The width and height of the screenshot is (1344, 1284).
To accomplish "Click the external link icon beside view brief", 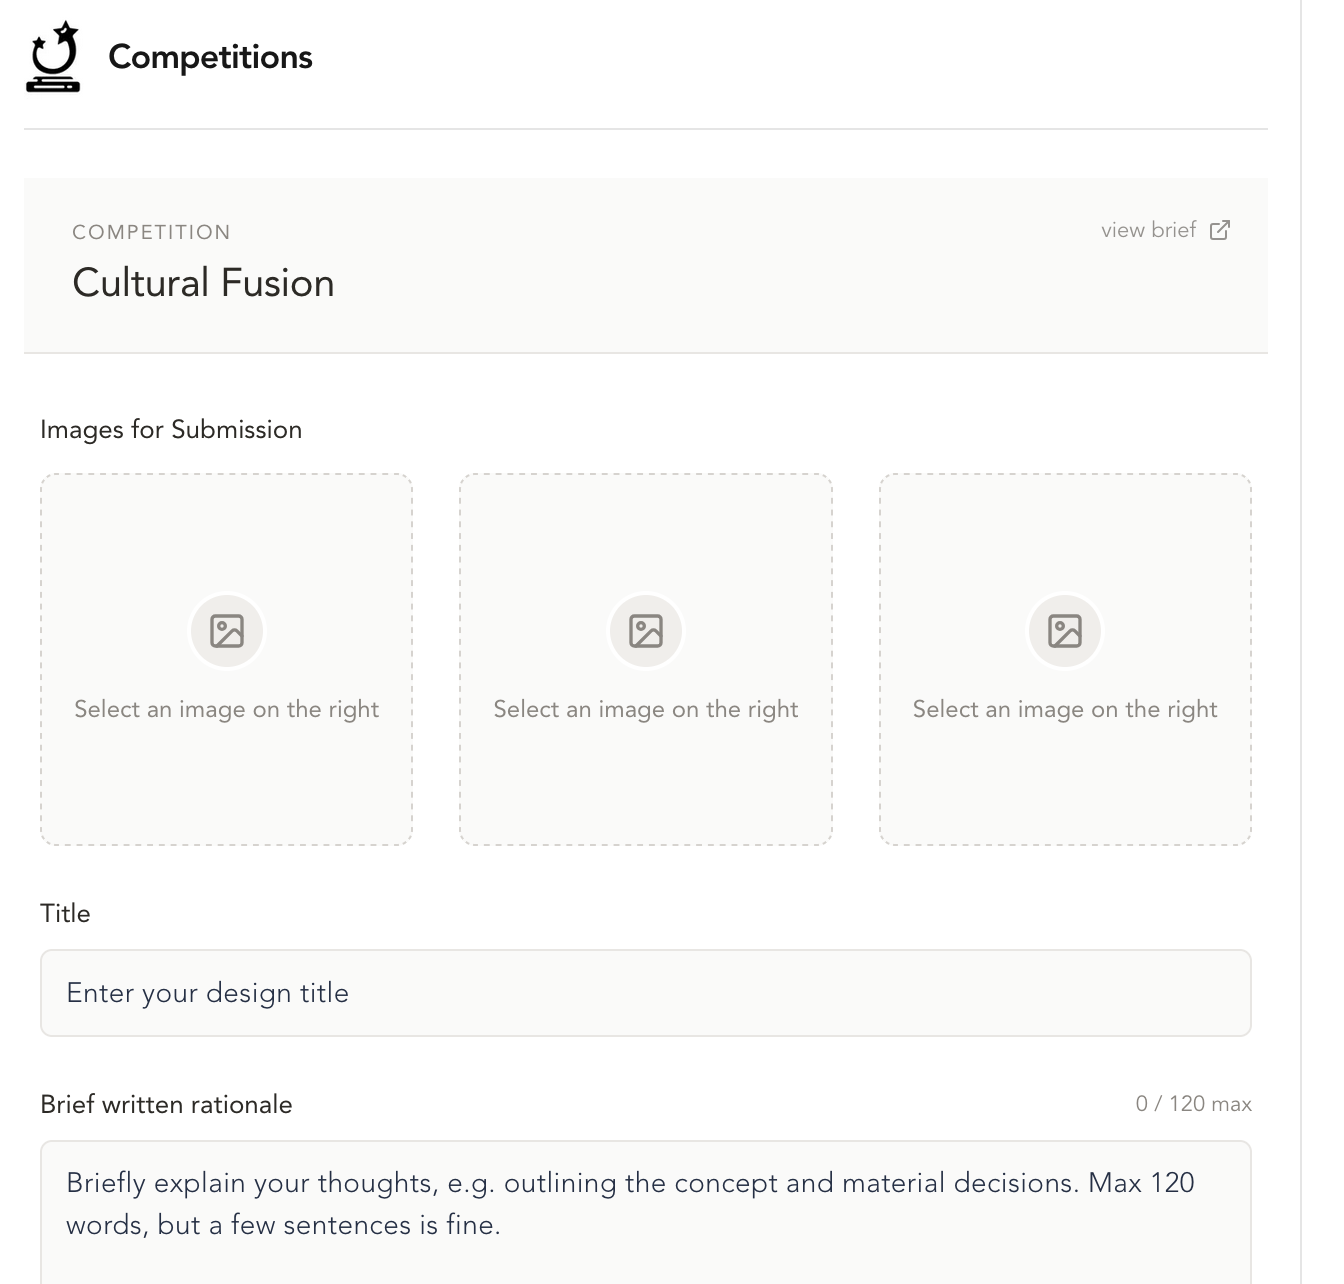I will pos(1220,230).
